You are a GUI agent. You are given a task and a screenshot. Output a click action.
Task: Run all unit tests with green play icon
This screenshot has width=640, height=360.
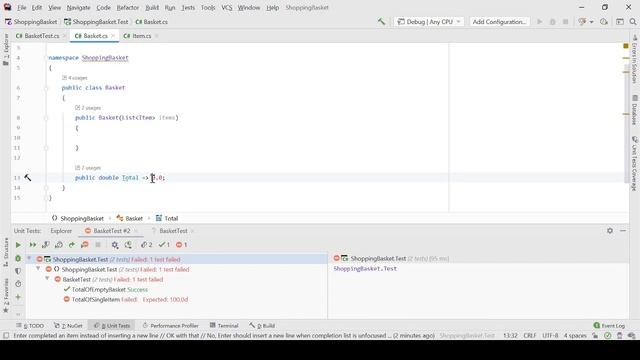point(18,245)
